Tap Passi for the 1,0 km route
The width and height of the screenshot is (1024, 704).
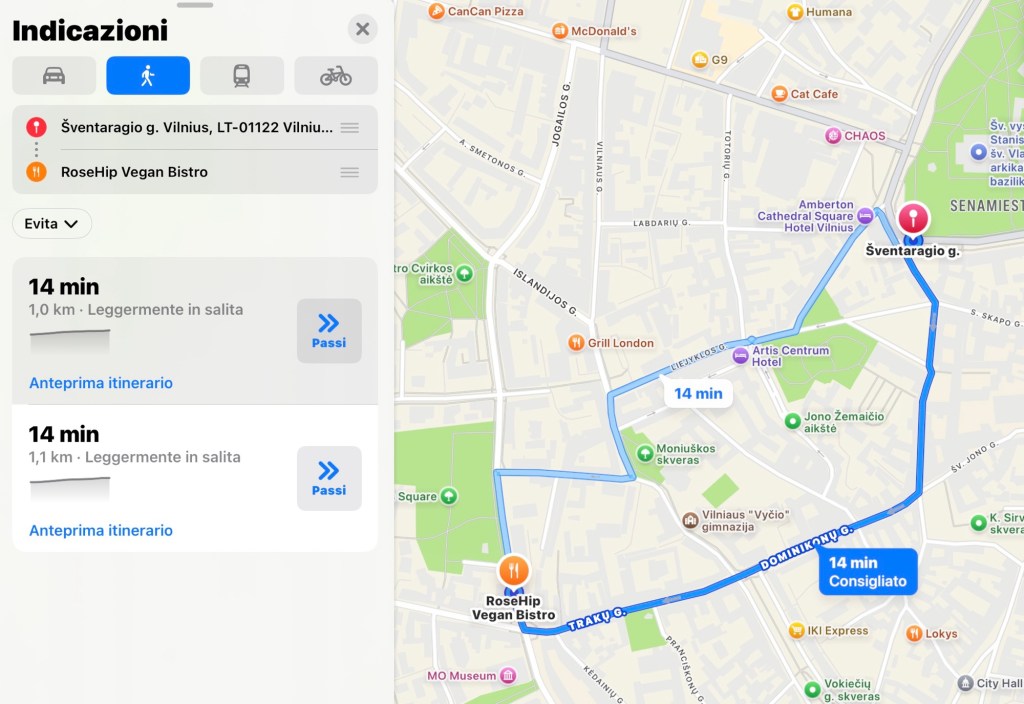pos(329,331)
